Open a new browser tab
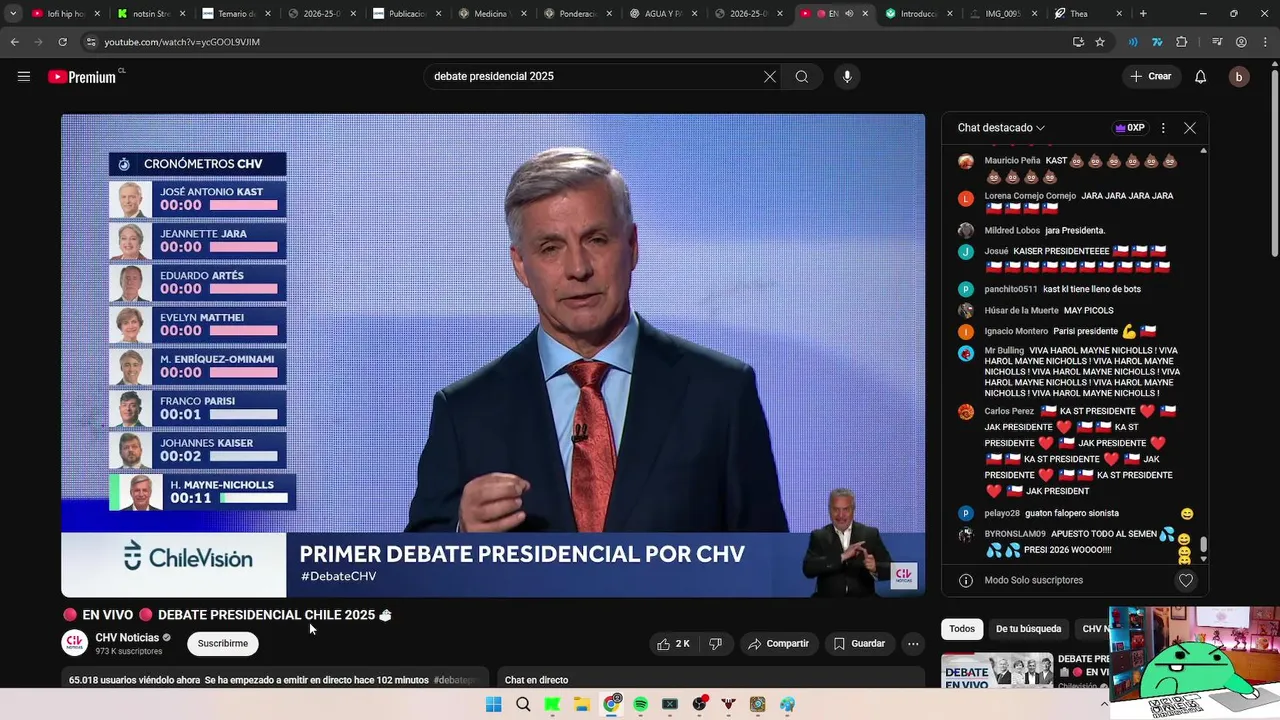Screen dimensions: 1280x720 [x=1143, y=14]
